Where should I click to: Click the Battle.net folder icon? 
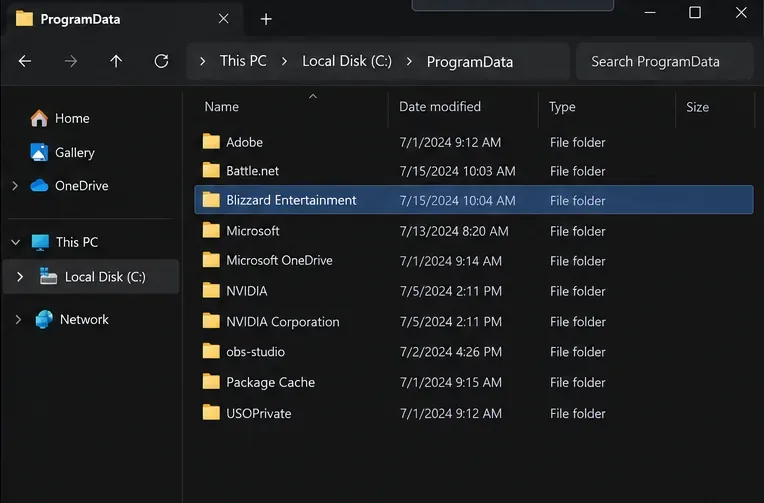[211, 170]
